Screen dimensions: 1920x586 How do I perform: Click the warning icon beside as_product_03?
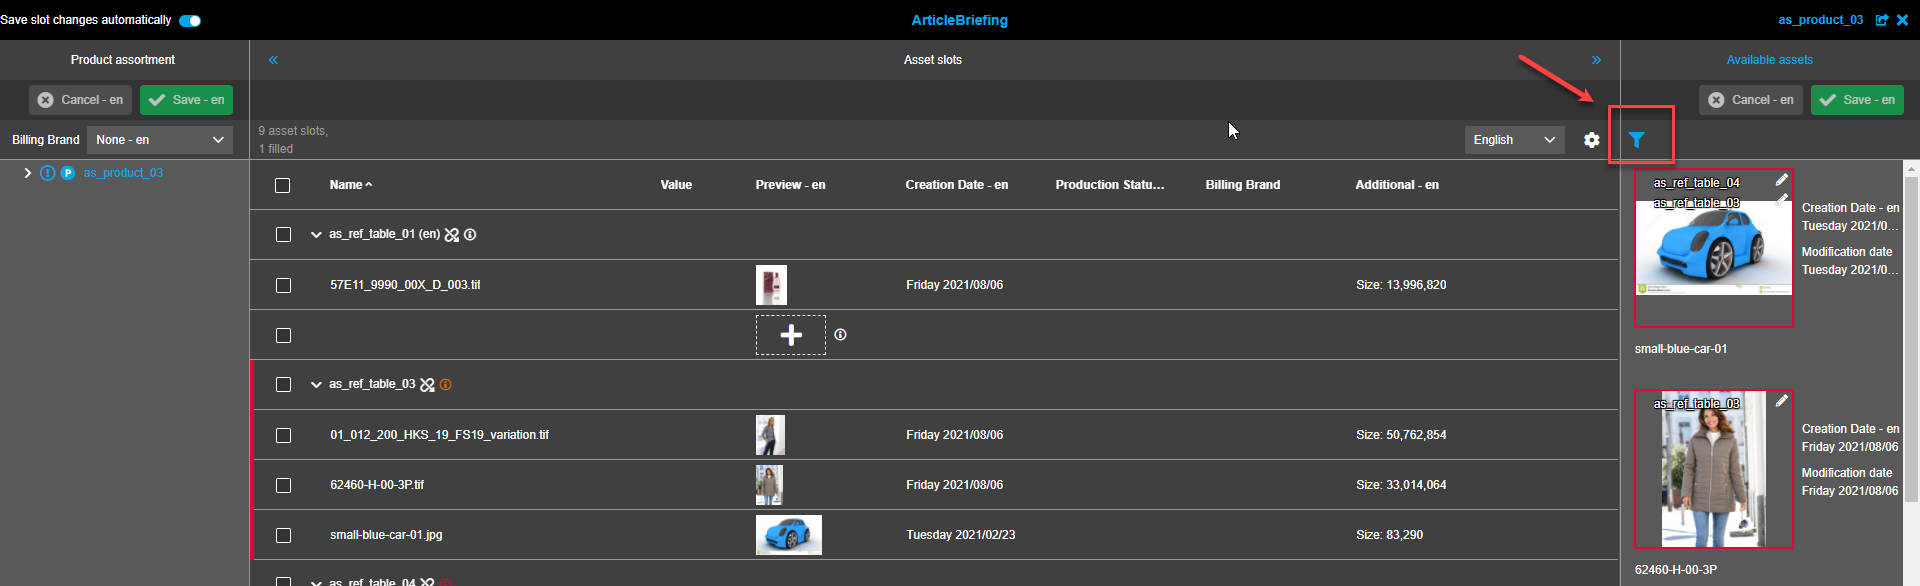pyautogui.click(x=47, y=173)
